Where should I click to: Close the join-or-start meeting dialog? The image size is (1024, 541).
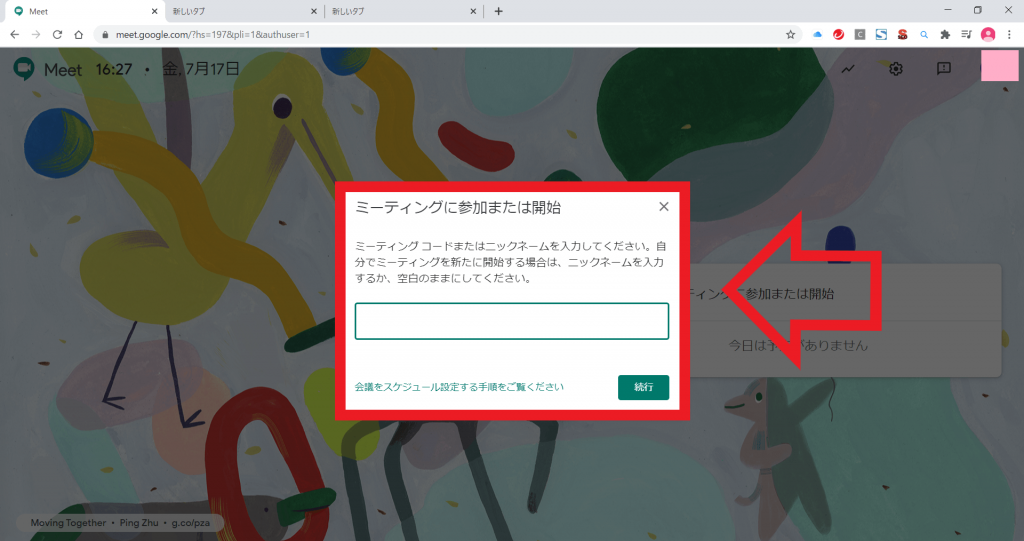[x=664, y=206]
